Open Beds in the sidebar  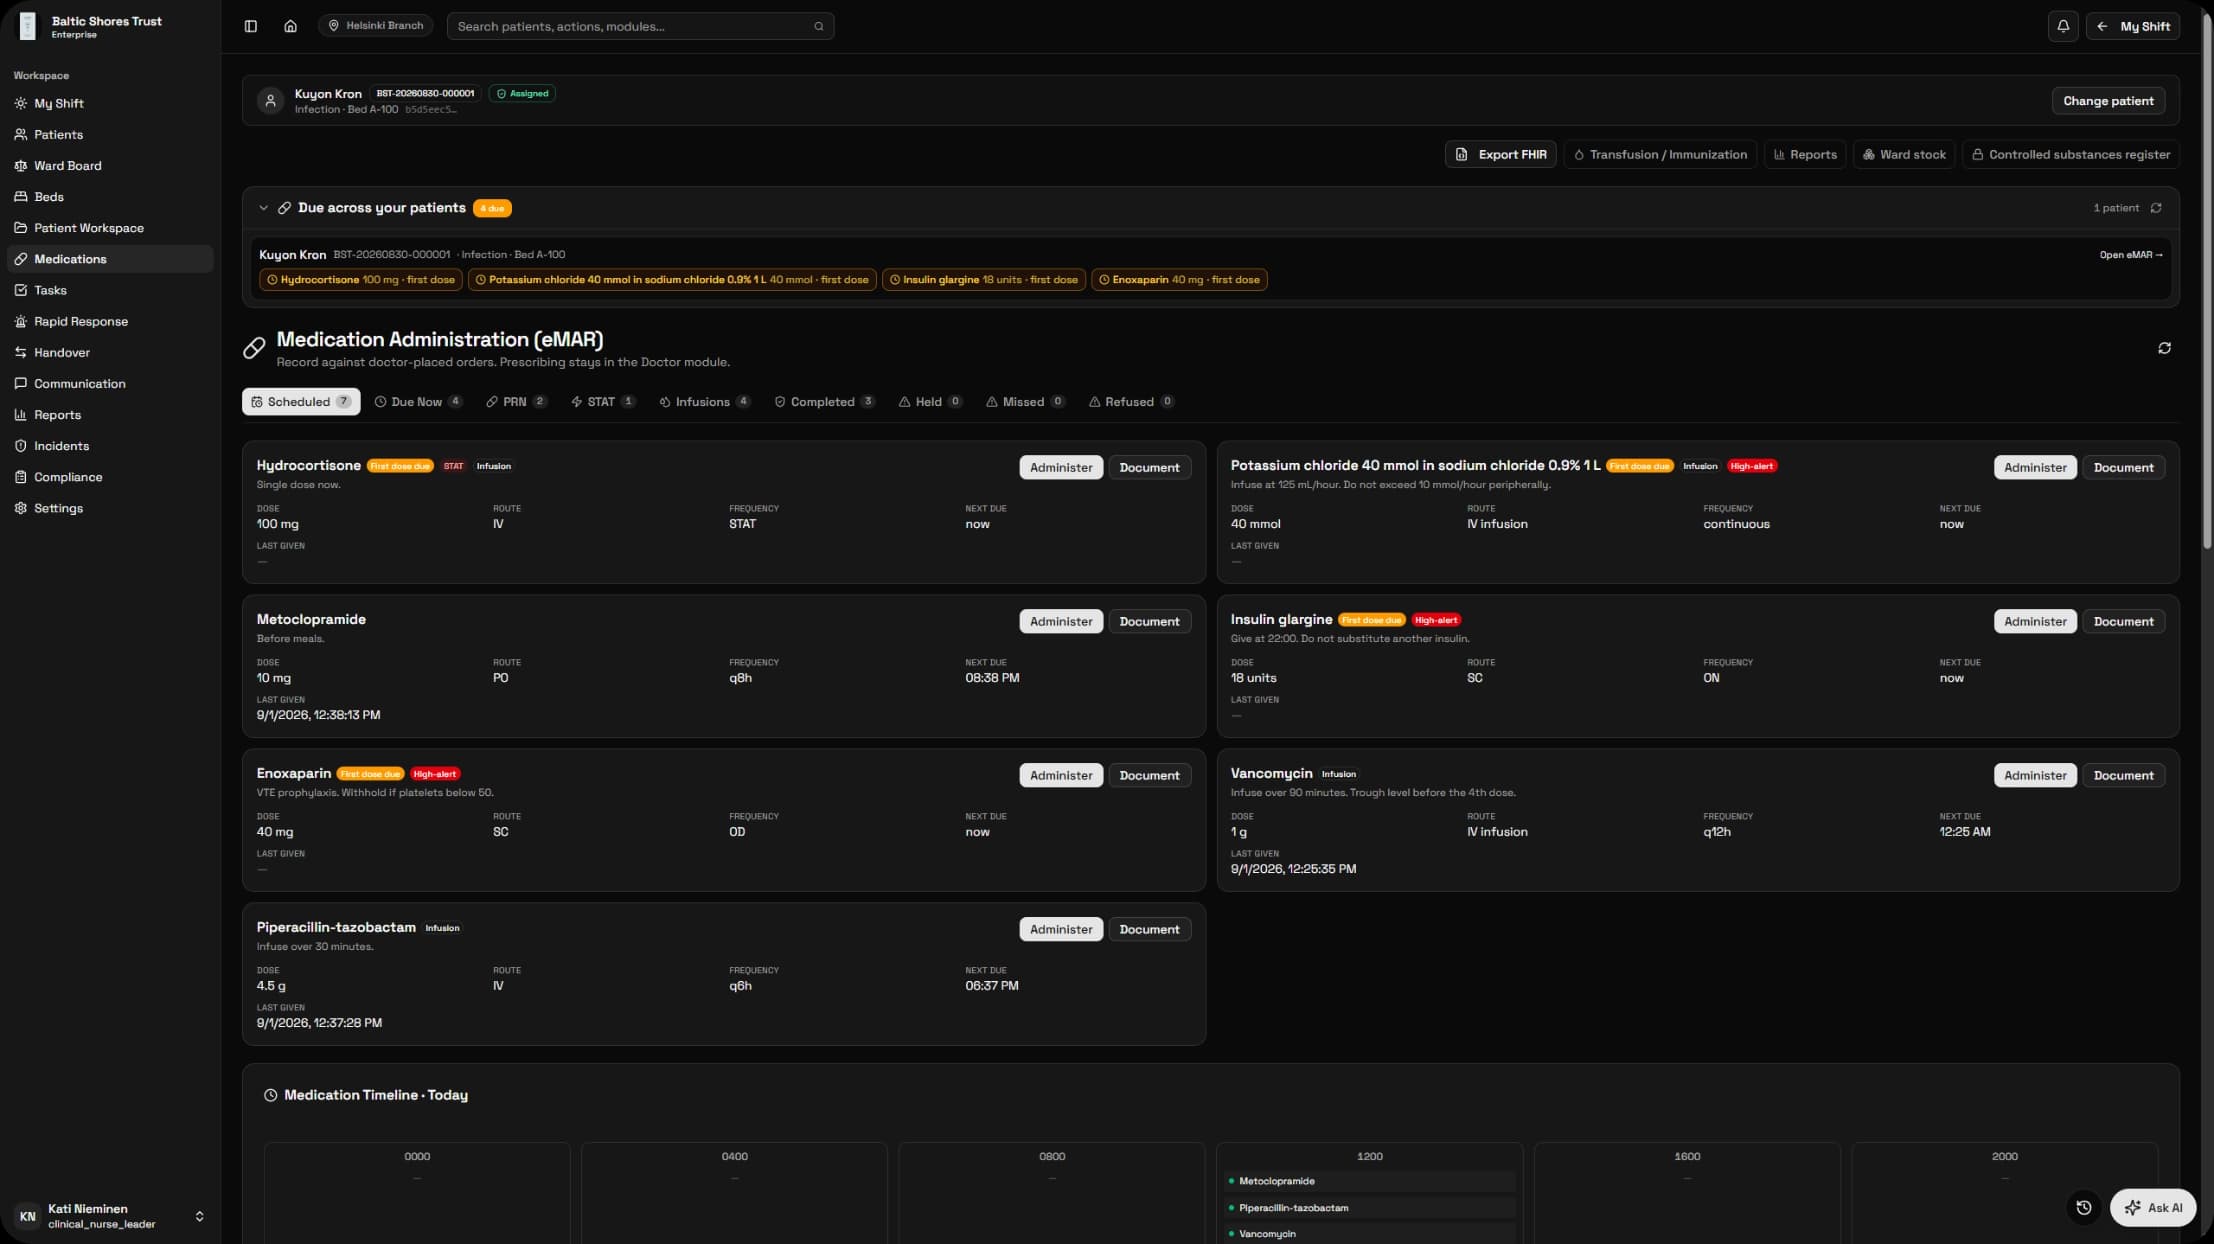pyautogui.click(x=110, y=196)
